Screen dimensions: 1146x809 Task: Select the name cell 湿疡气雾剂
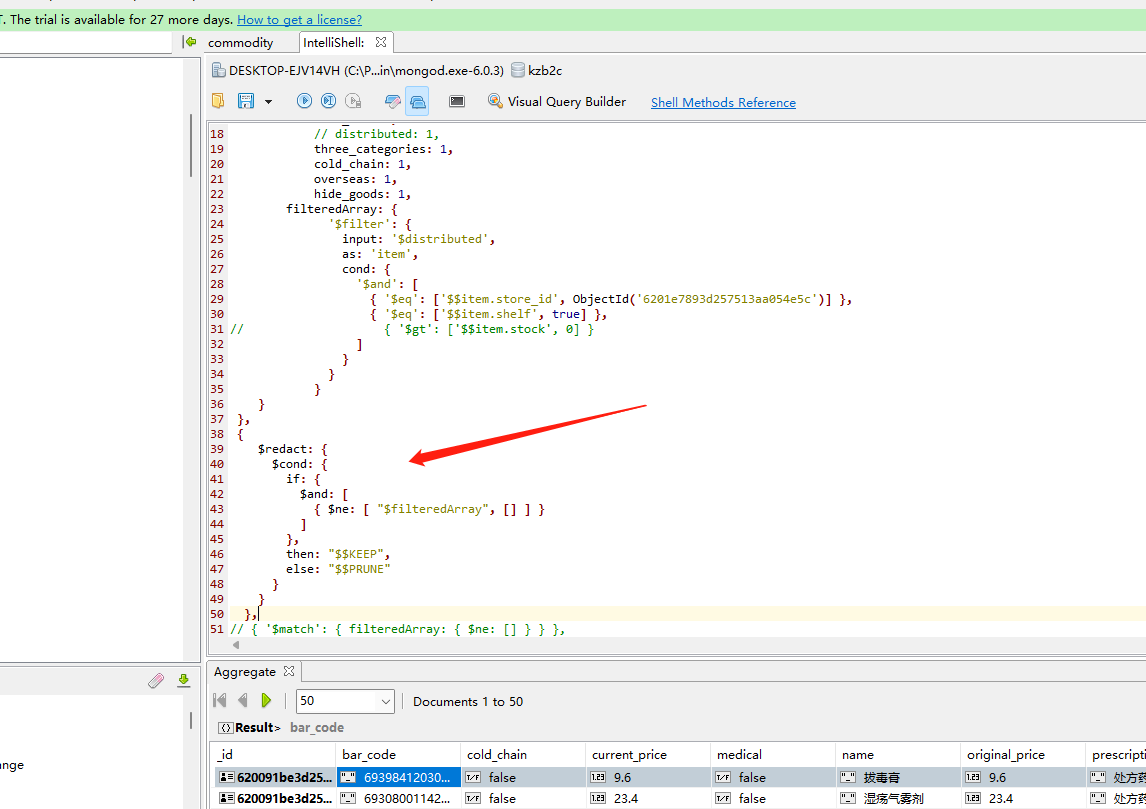click(x=898, y=799)
